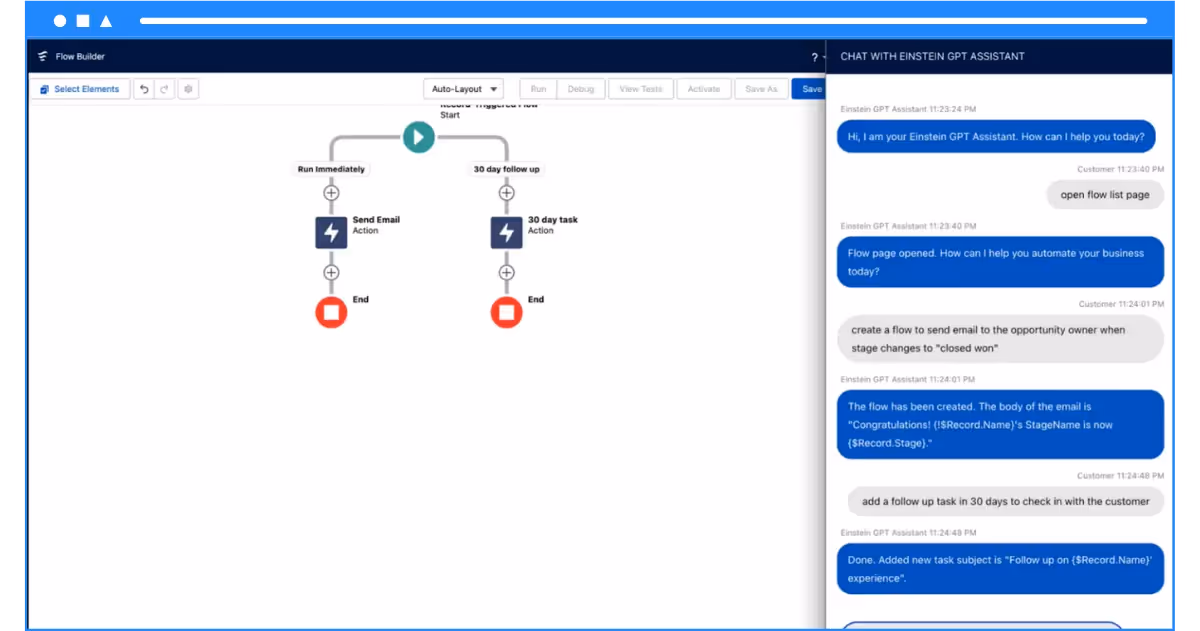
Task: Click the Debug button
Action: click(x=581, y=89)
